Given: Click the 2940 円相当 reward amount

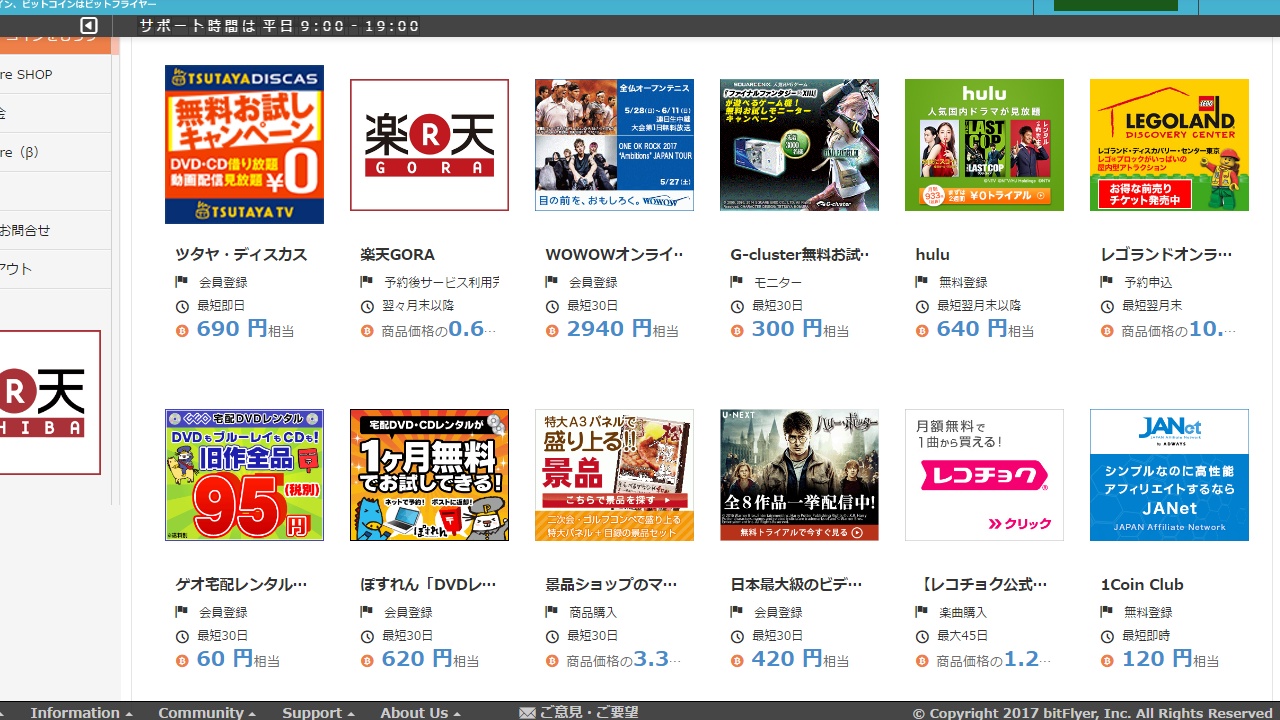Looking at the screenshot, I should [x=622, y=329].
